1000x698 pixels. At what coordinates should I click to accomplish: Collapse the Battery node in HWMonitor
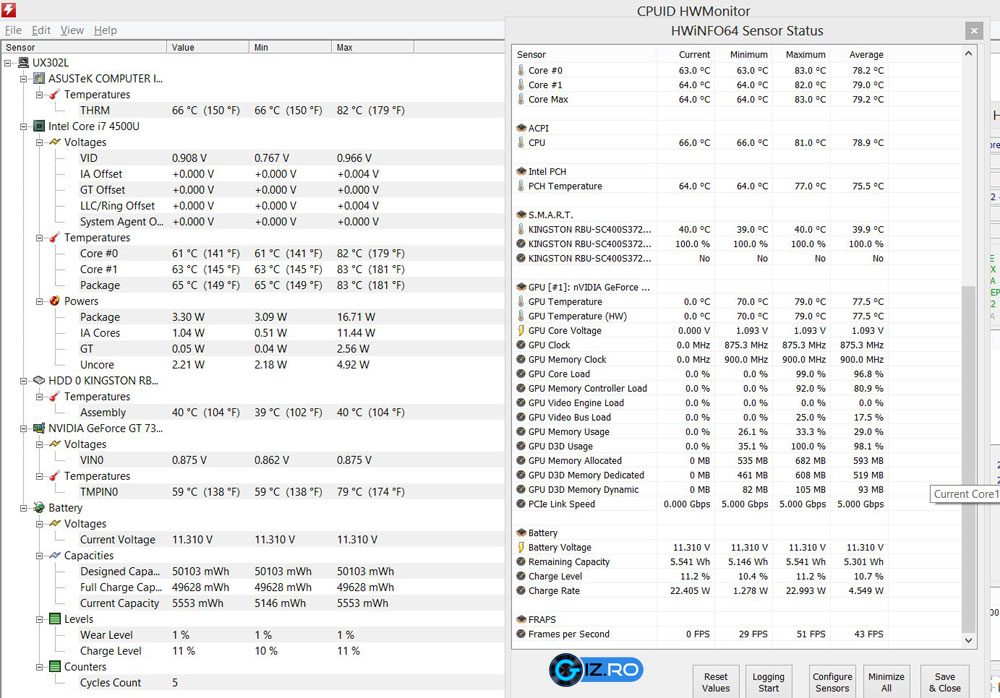[24, 508]
